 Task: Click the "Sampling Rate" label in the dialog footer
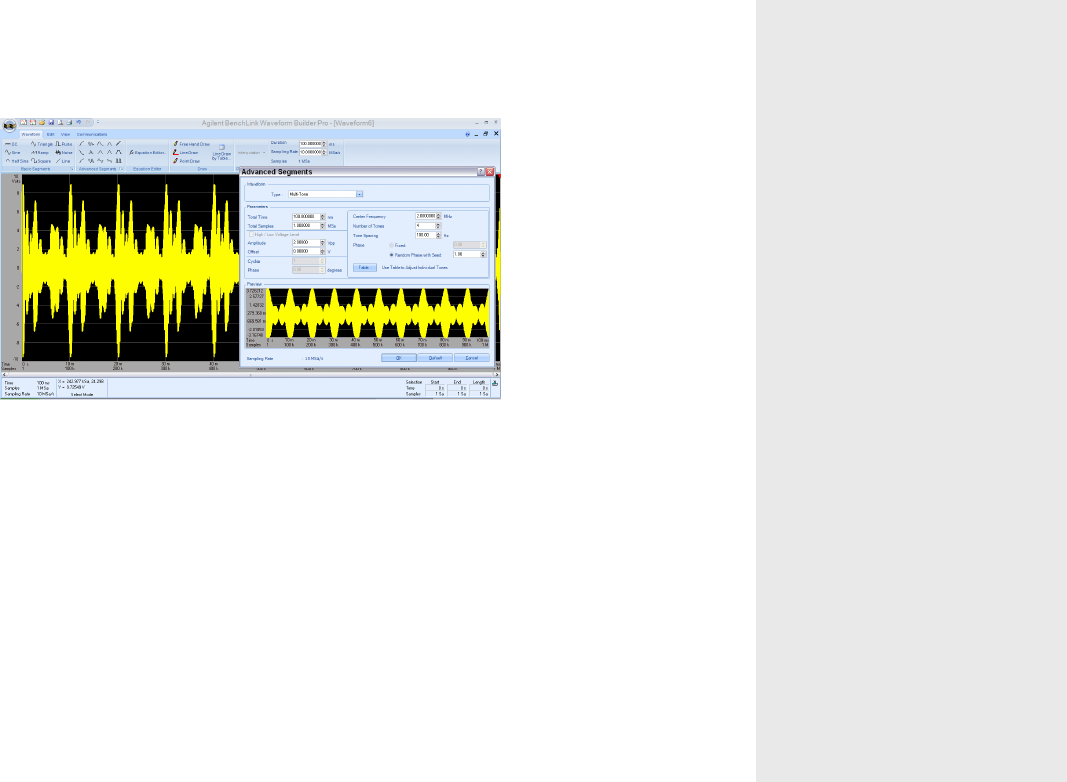(260, 358)
